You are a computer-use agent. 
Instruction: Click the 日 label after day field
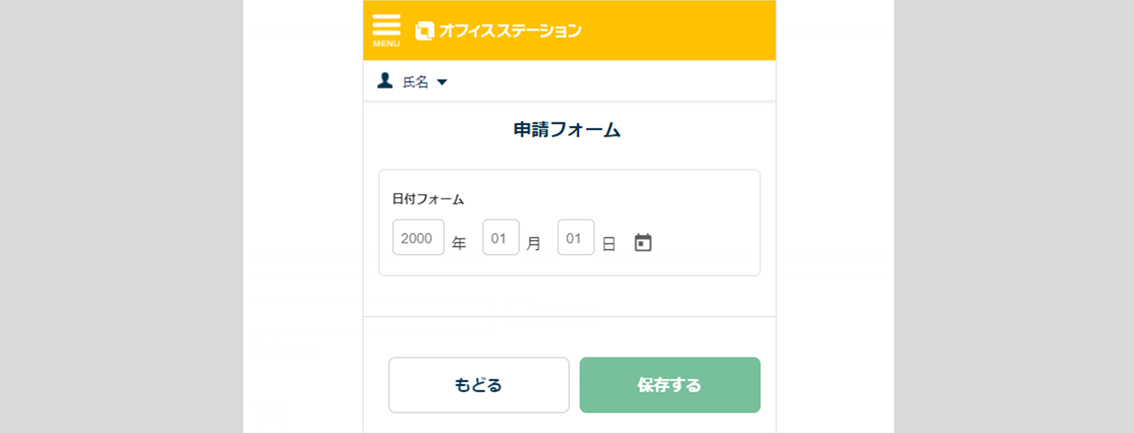609,243
